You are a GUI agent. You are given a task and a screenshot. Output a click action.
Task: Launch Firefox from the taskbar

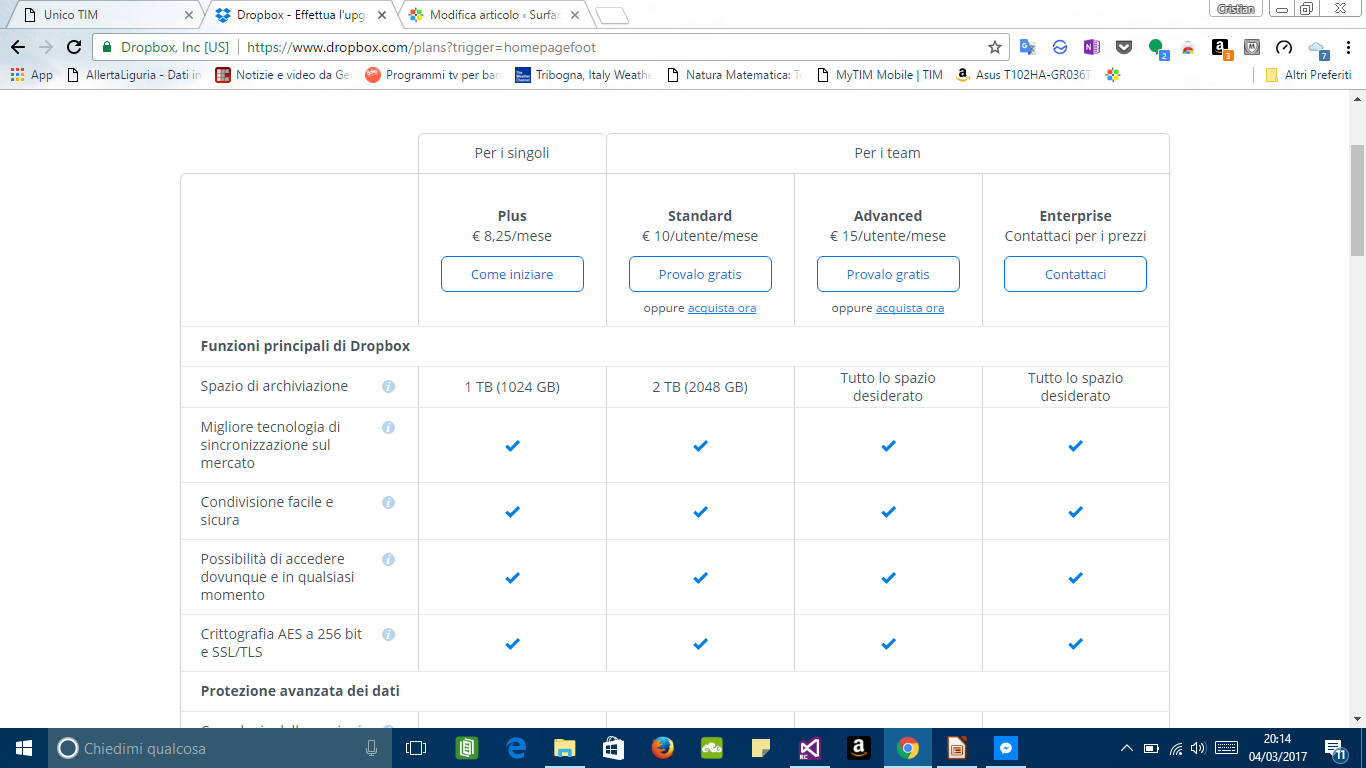tap(662, 748)
